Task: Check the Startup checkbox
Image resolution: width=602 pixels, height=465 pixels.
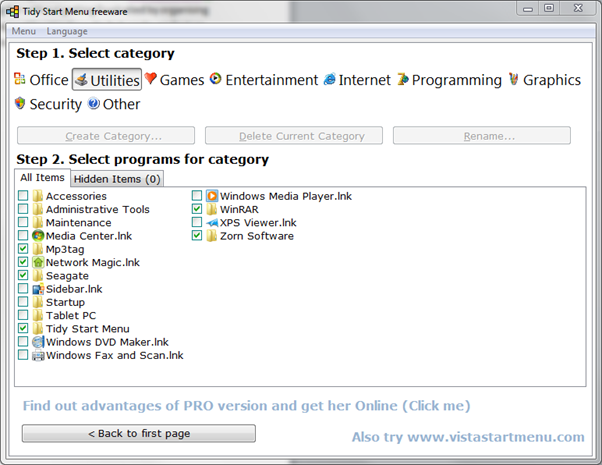Action: tap(23, 302)
